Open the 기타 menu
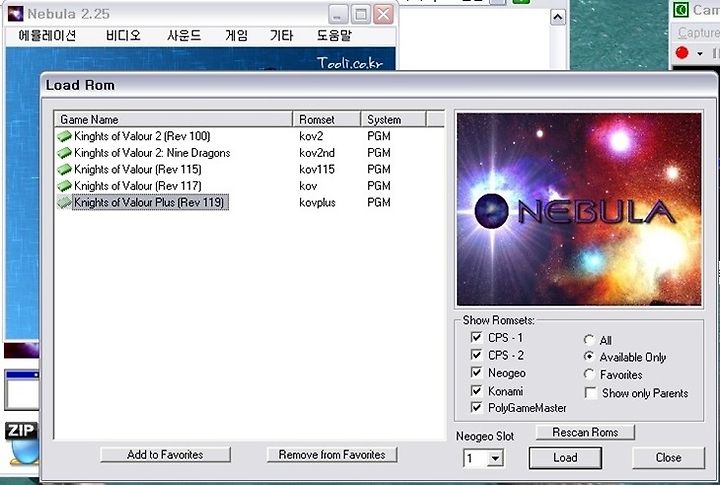720x485 pixels. tap(281, 35)
